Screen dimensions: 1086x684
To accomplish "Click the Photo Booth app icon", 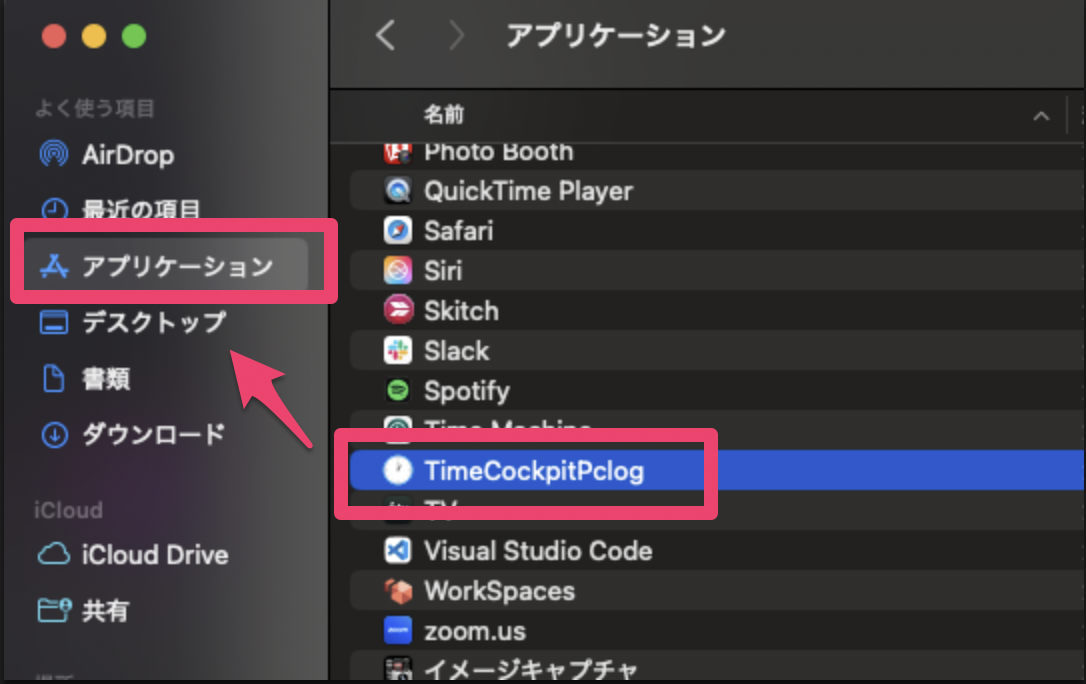I will 398,154.
